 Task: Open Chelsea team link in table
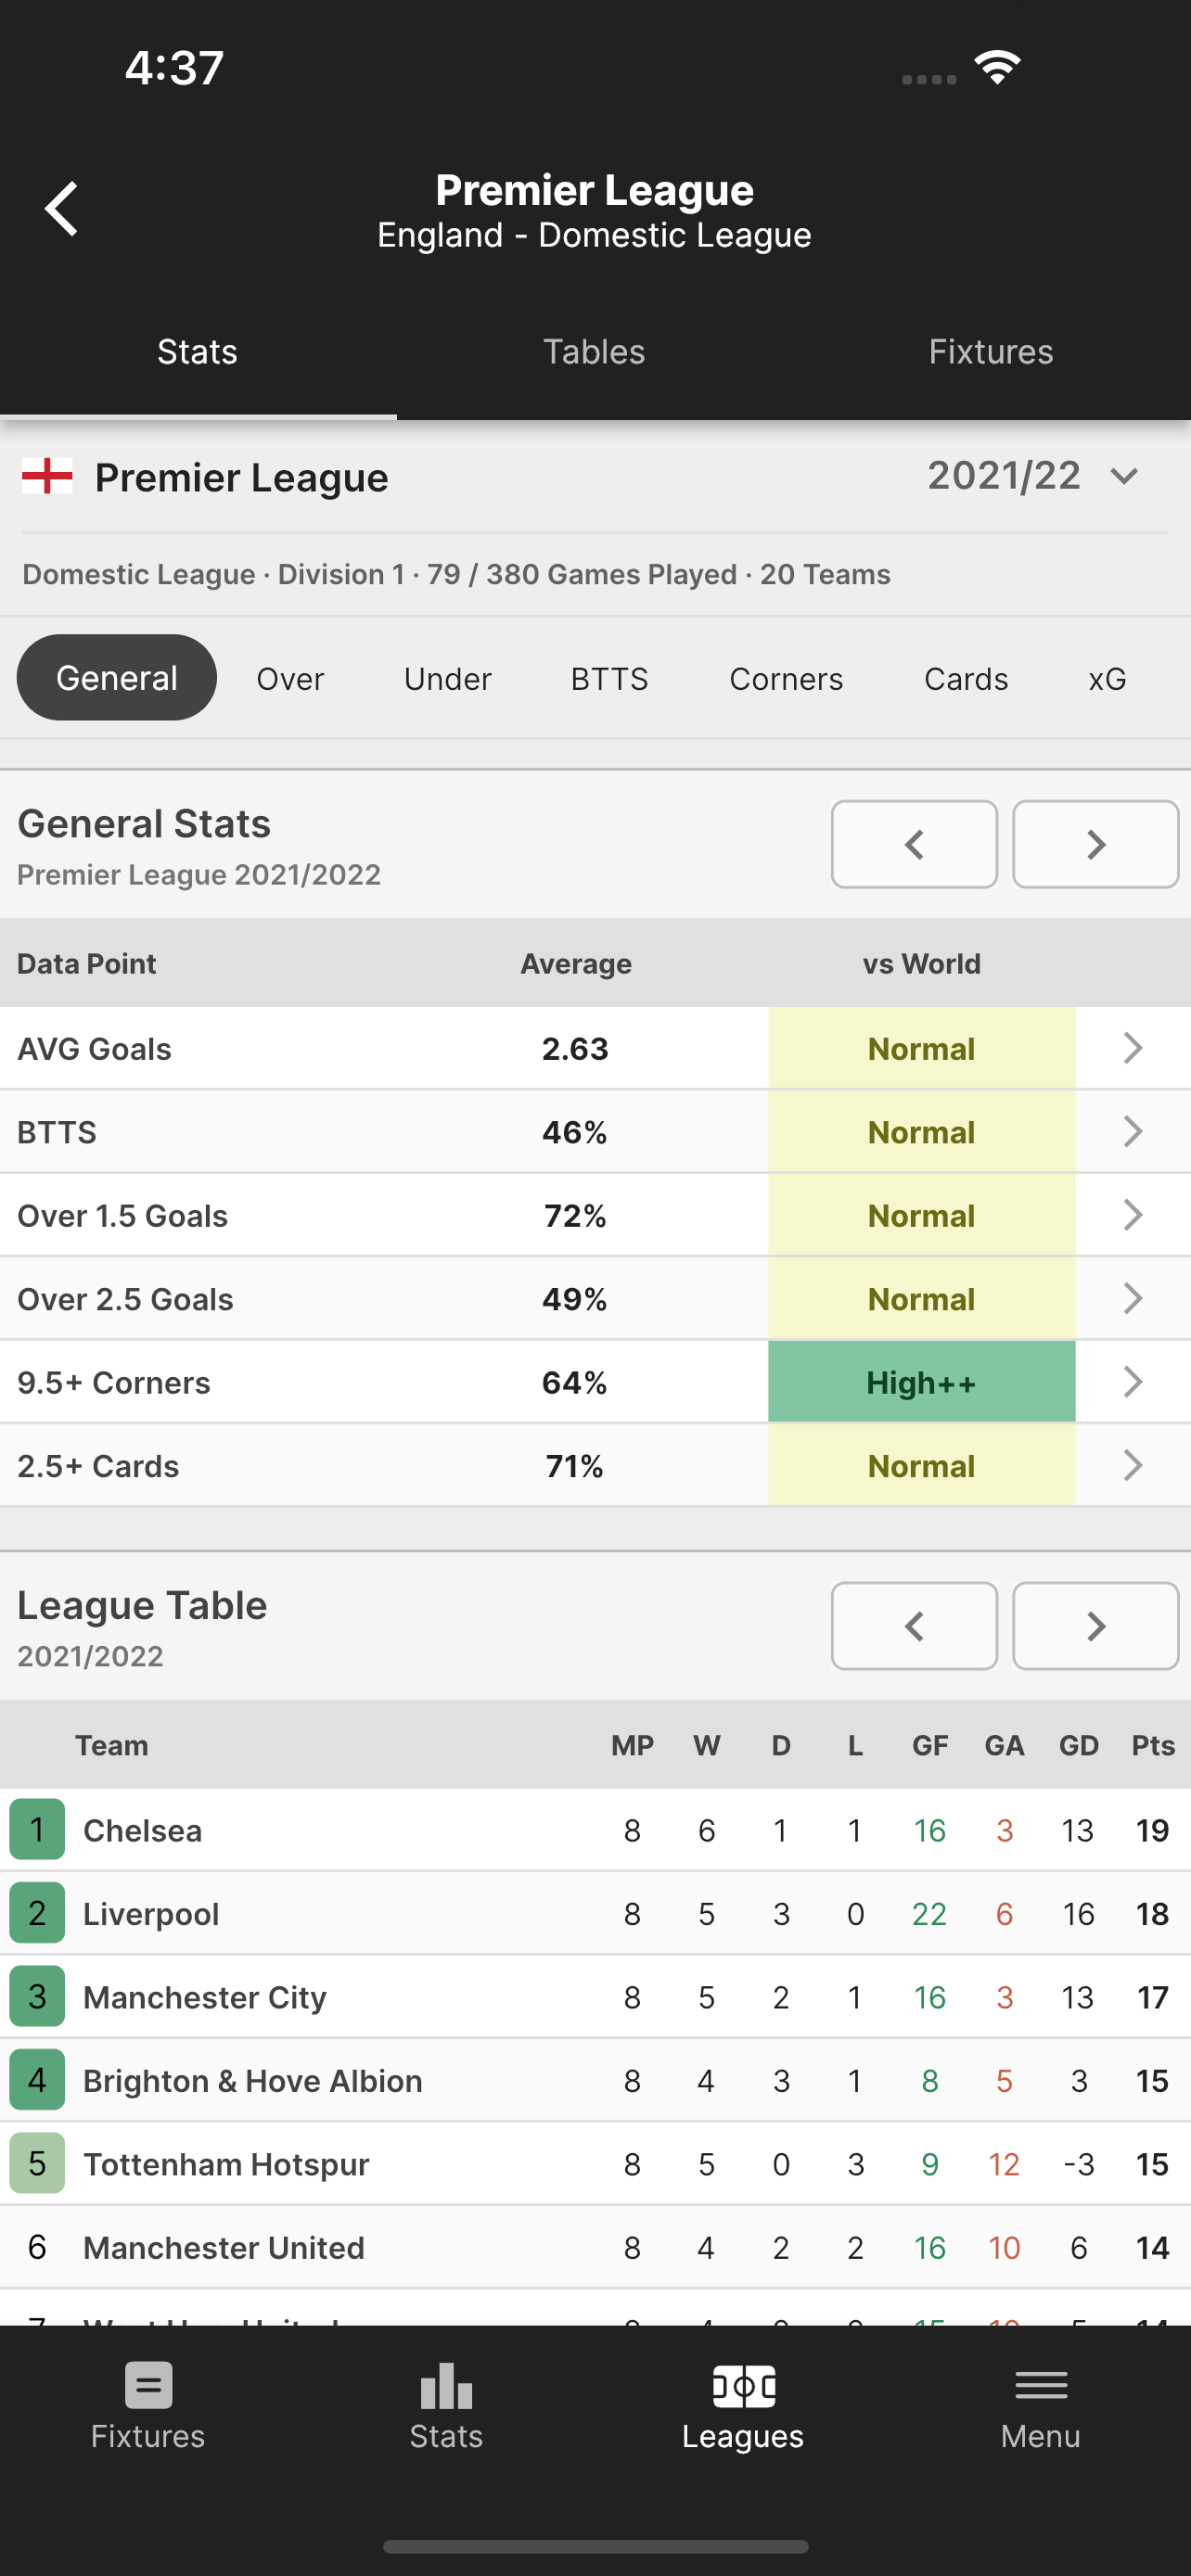[143, 1830]
